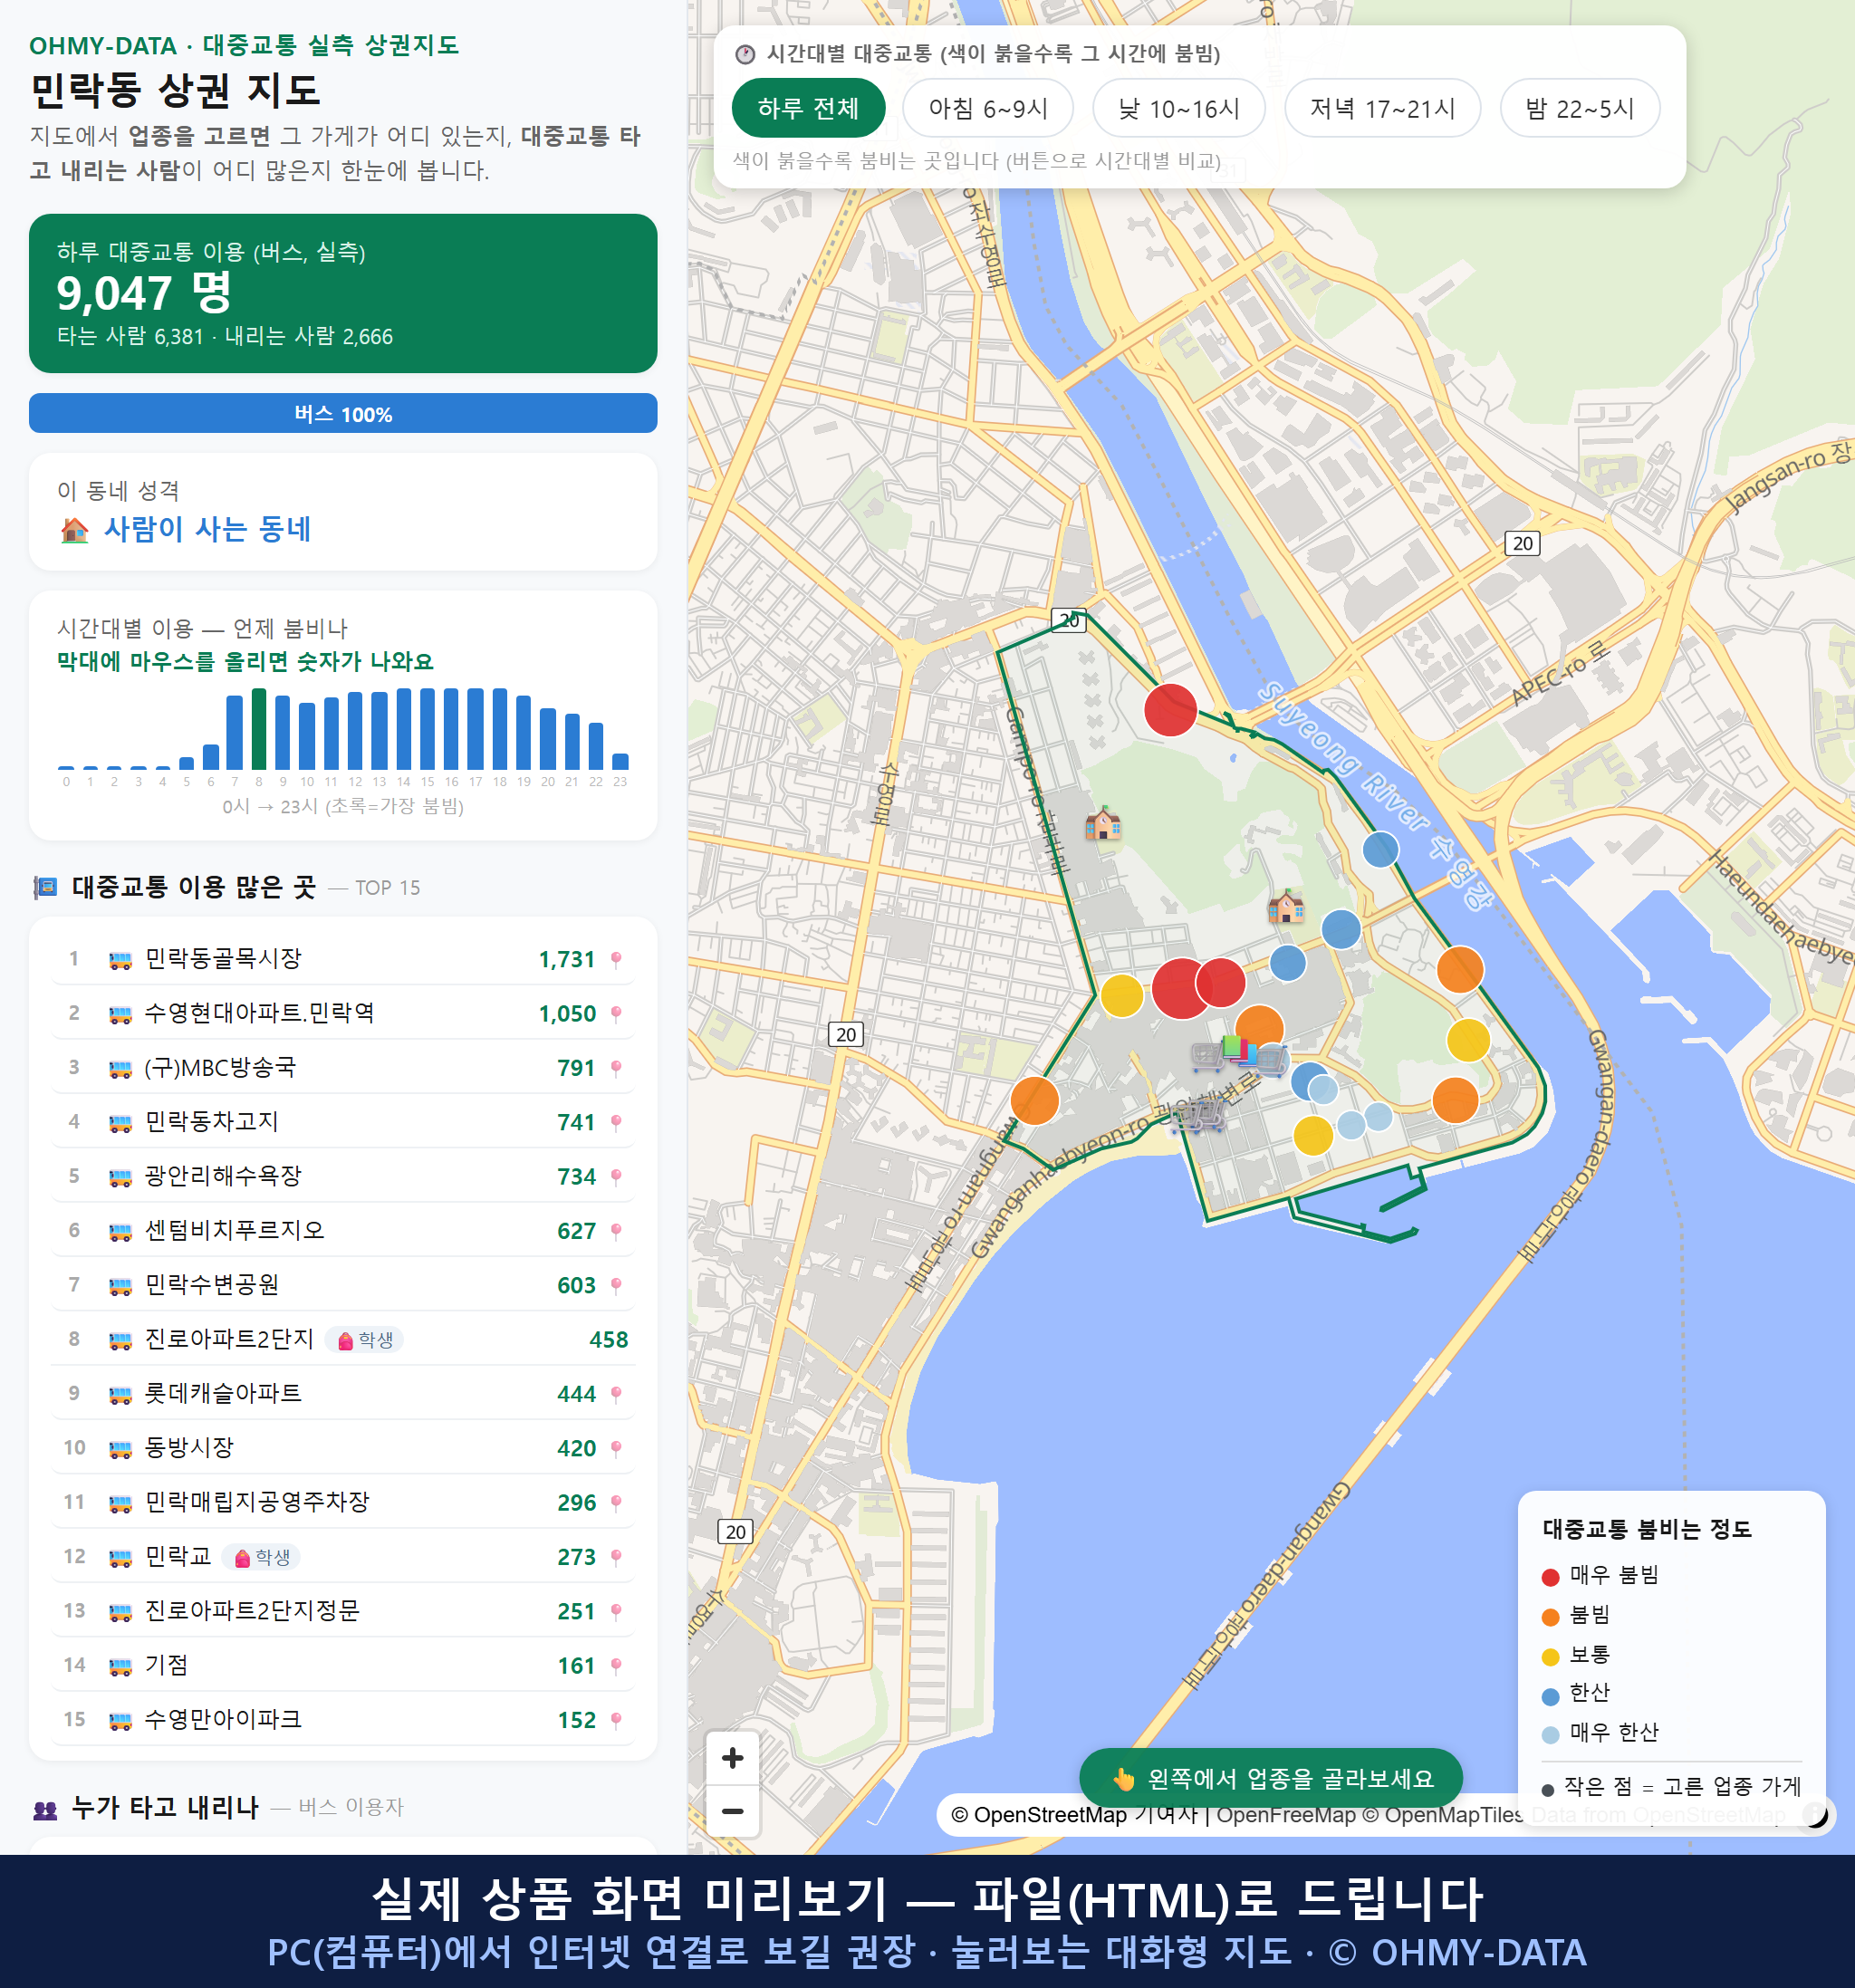
Task: Click the 1,731 ridership value
Action: [566, 959]
